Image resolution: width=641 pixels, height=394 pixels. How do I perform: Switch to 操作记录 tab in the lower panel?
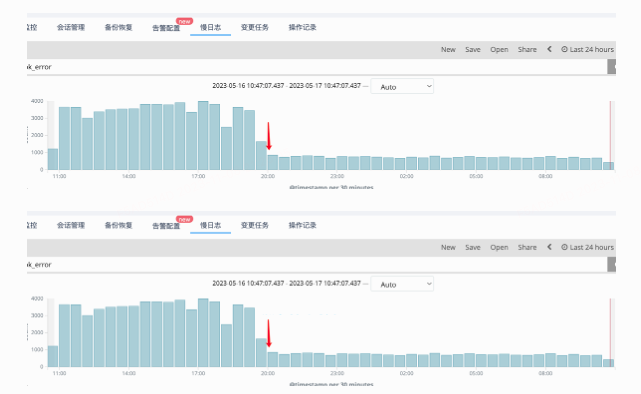pos(303,225)
